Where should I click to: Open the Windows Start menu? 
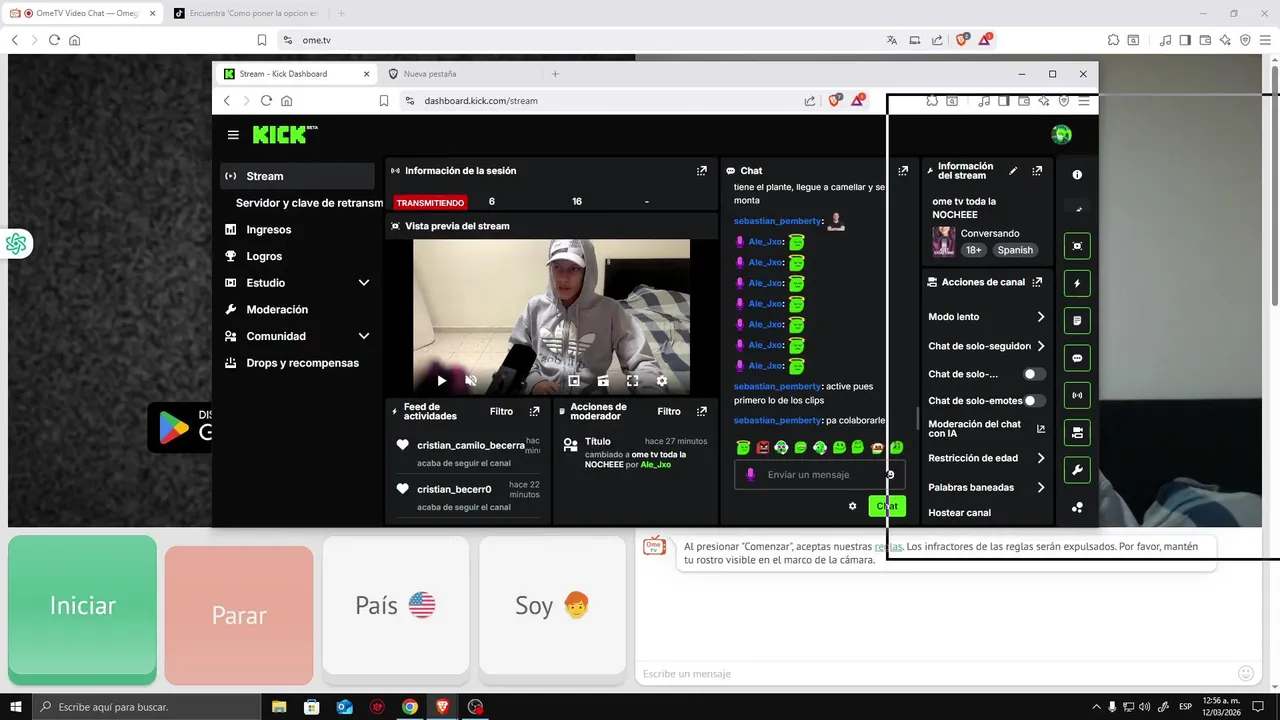tap(15, 707)
